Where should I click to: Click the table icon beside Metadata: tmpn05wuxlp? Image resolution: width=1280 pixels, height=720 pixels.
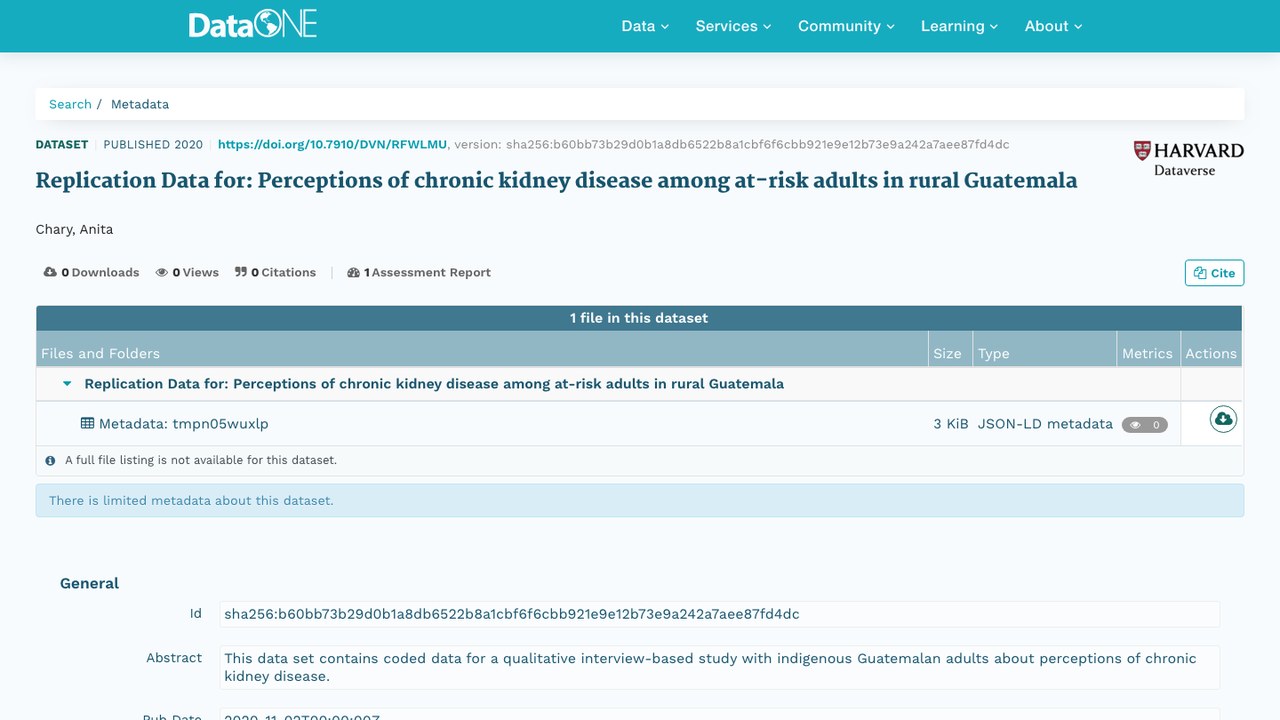click(x=87, y=424)
